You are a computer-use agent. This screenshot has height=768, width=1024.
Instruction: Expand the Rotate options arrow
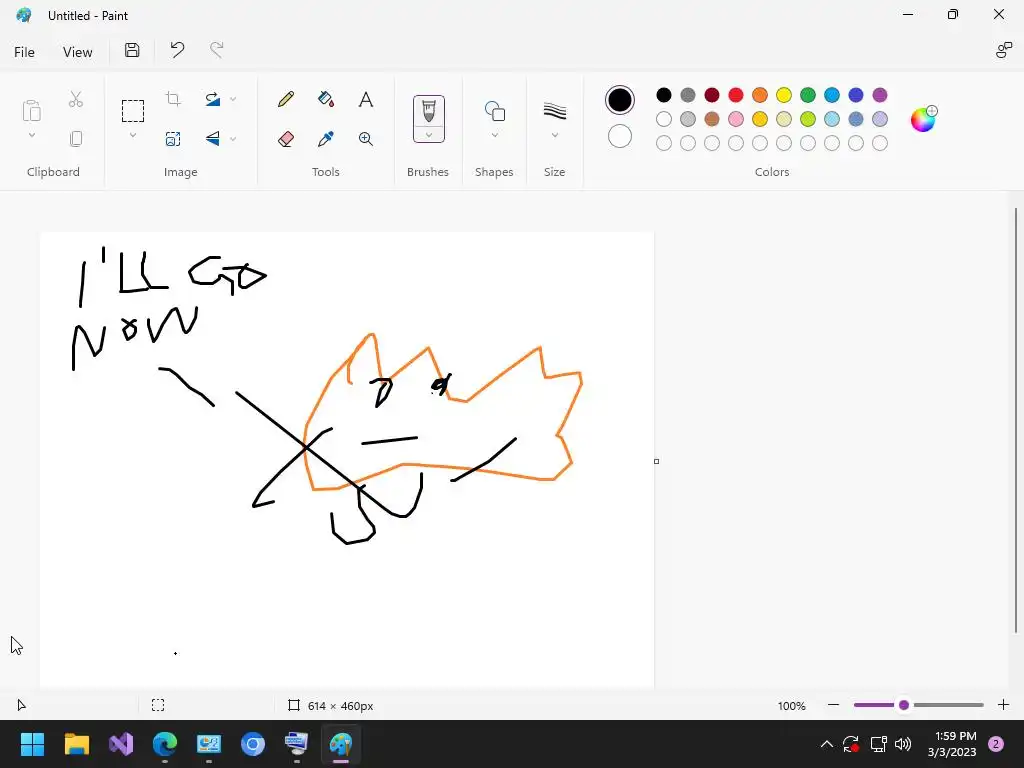point(233,99)
